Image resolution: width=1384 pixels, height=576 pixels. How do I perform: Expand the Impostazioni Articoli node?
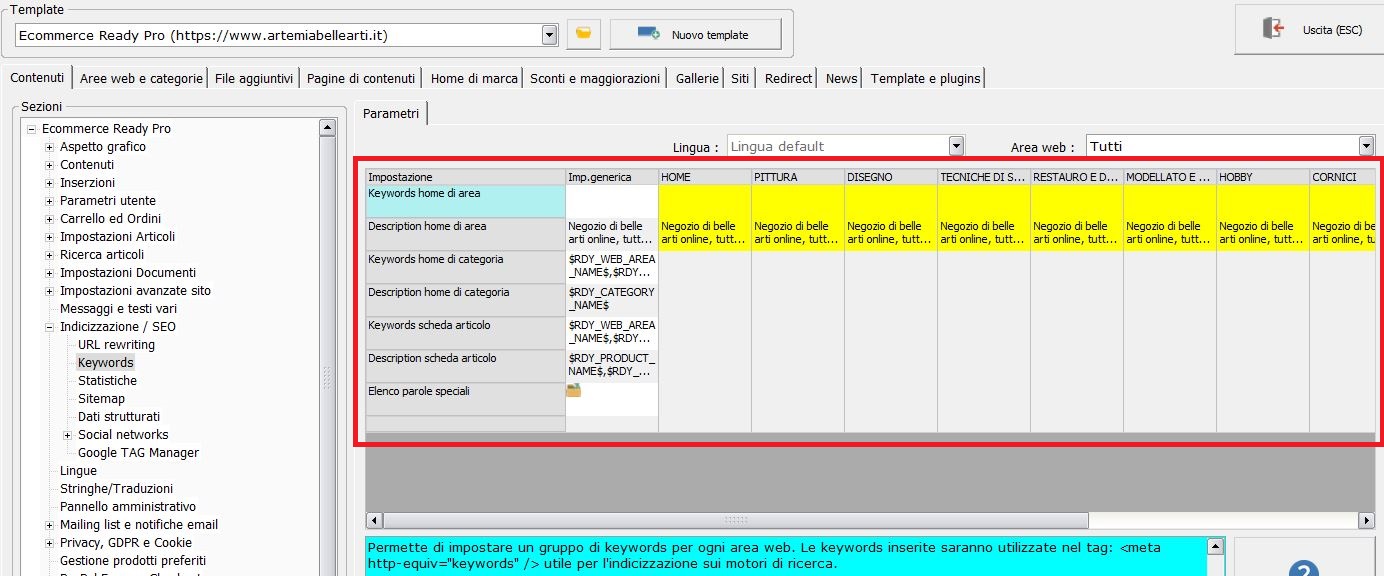(x=50, y=237)
